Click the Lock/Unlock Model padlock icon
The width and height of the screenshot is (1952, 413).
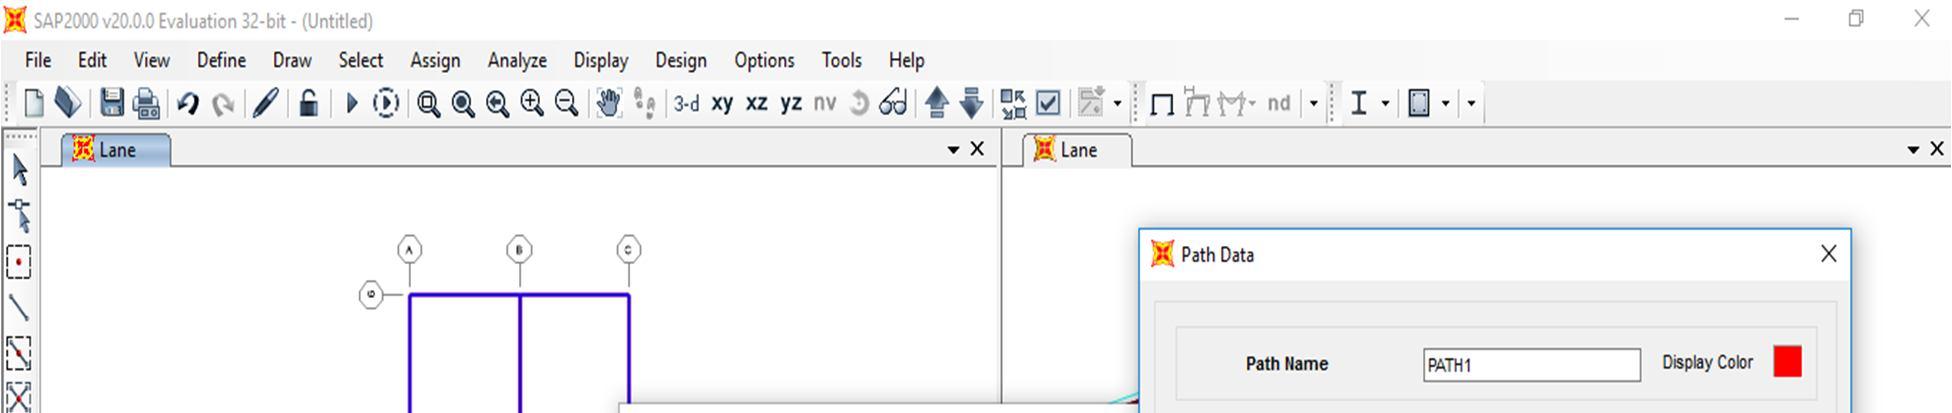pos(309,103)
